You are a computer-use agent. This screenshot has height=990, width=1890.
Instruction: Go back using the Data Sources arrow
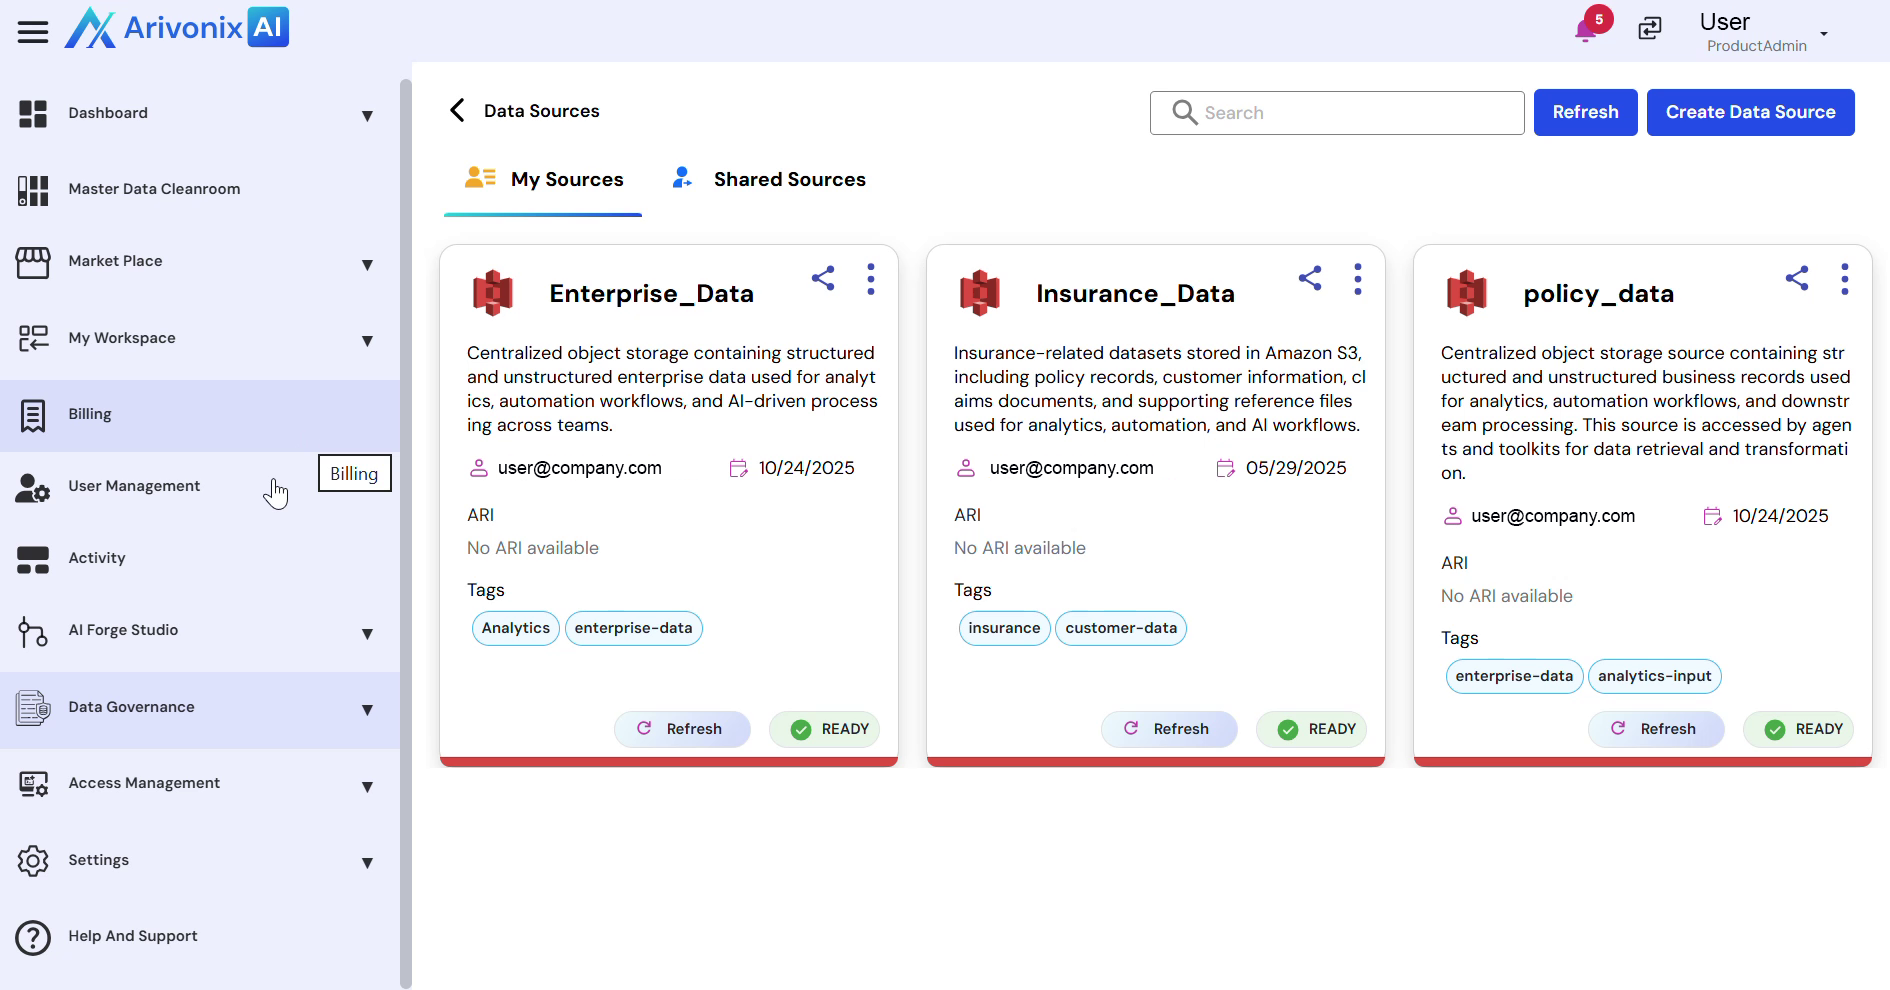point(458,111)
